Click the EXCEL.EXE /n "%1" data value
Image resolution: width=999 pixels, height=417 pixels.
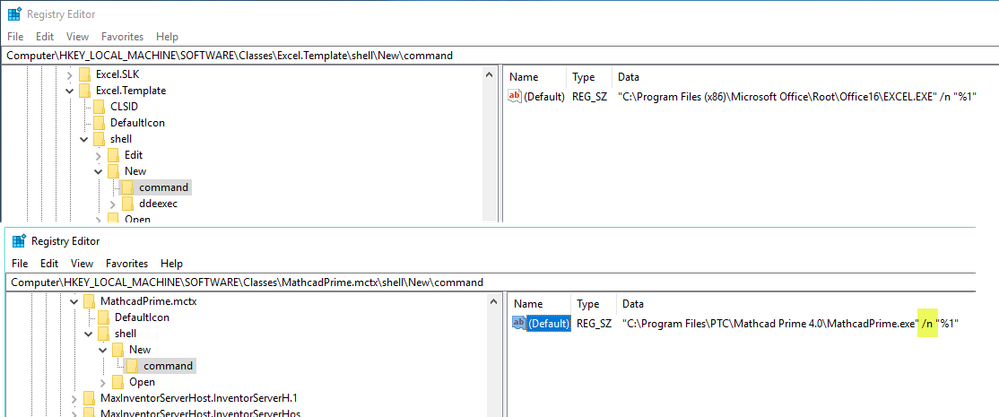(x=797, y=97)
